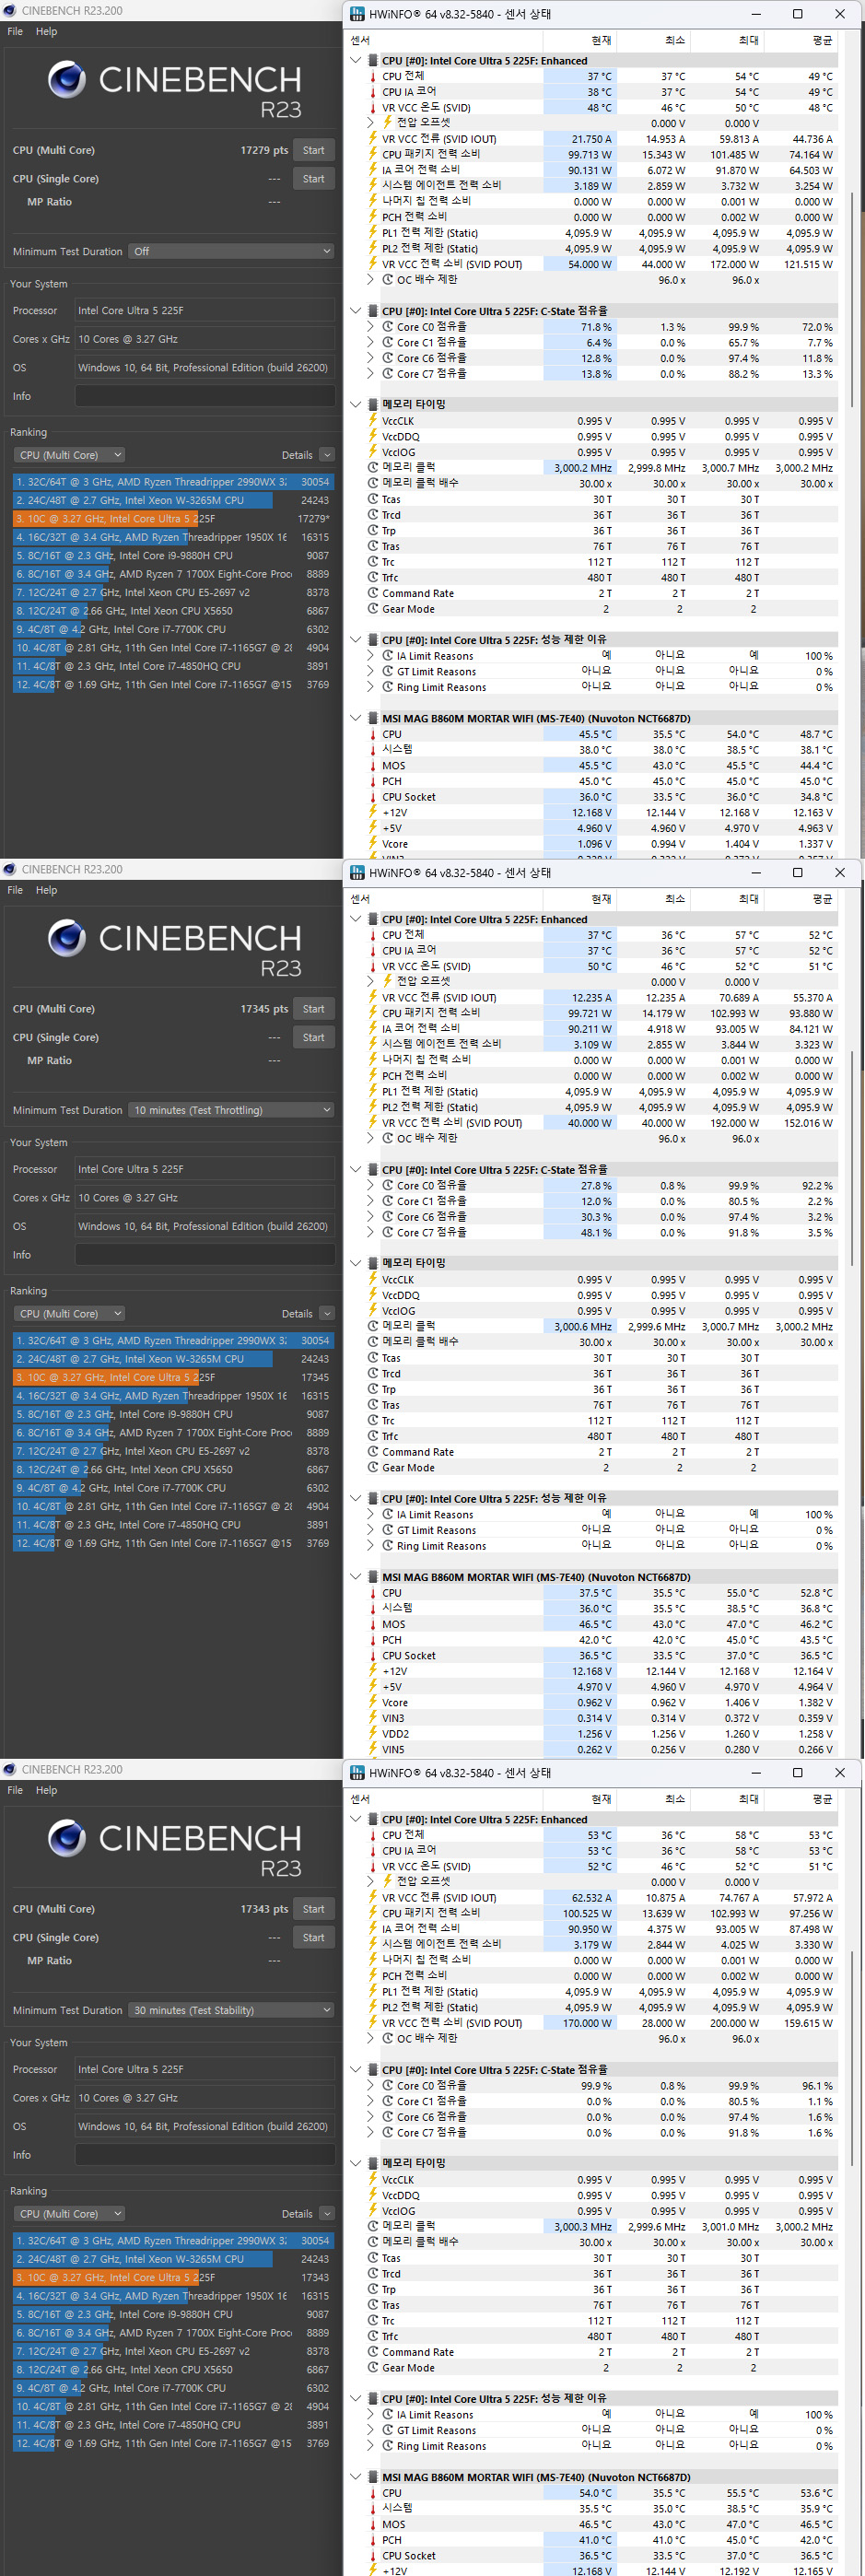
Task: Expand Core C0 점유율 row showing 71.8 %
Action: 372,327
